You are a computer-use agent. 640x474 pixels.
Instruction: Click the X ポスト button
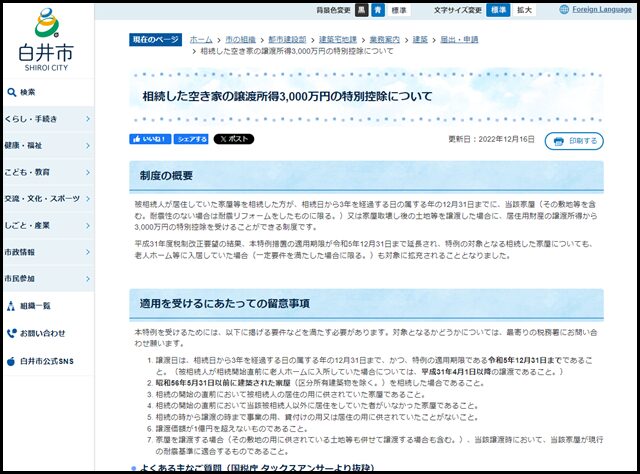coord(234,139)
